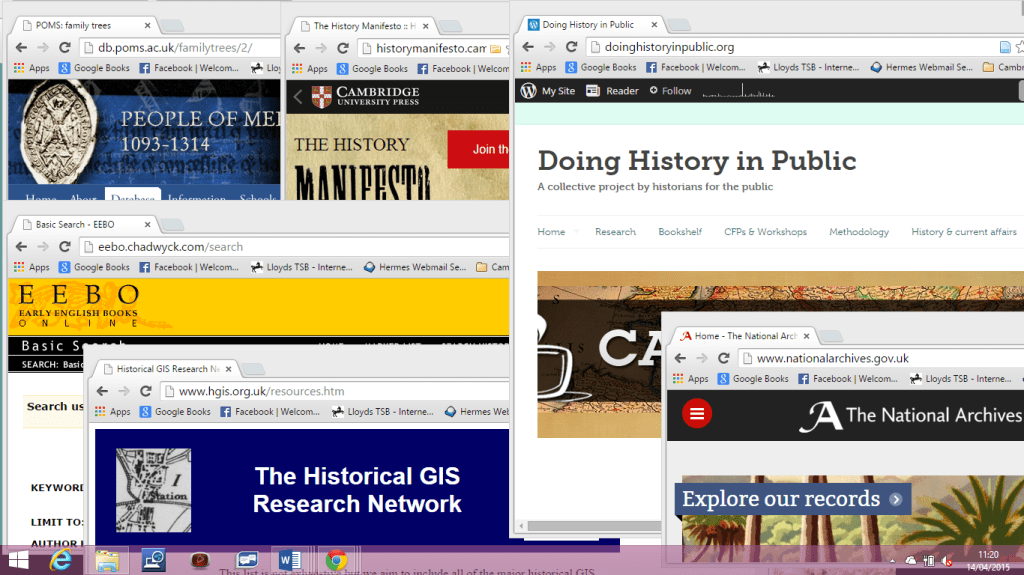
Task: Open CFPs & Workshops menu item
Action: pyautogui.click(x=765, y=232)
